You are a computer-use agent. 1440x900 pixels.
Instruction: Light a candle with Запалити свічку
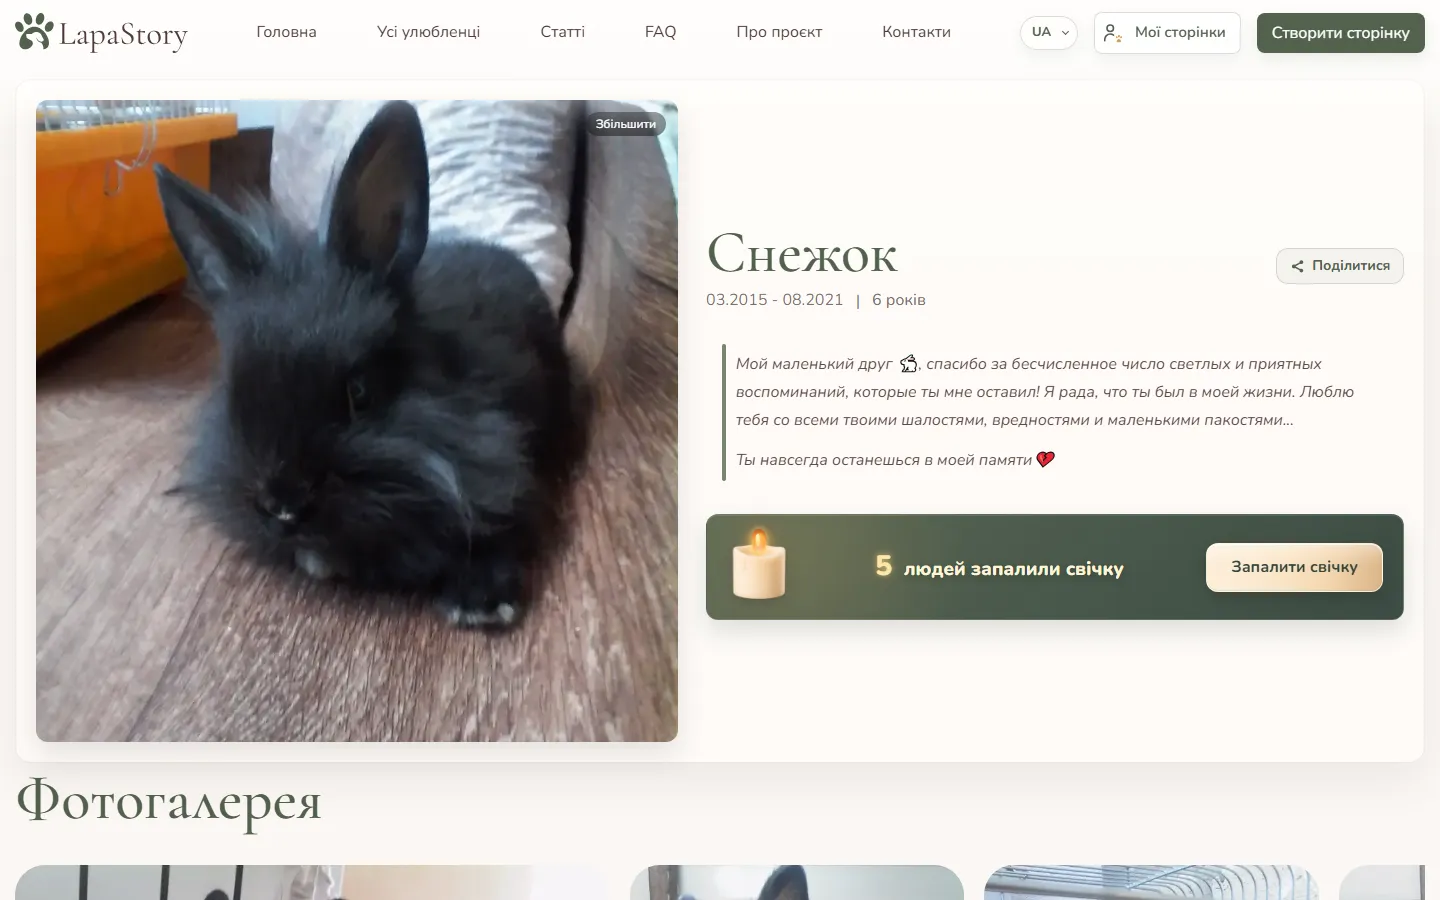[x=1294, y=567]
